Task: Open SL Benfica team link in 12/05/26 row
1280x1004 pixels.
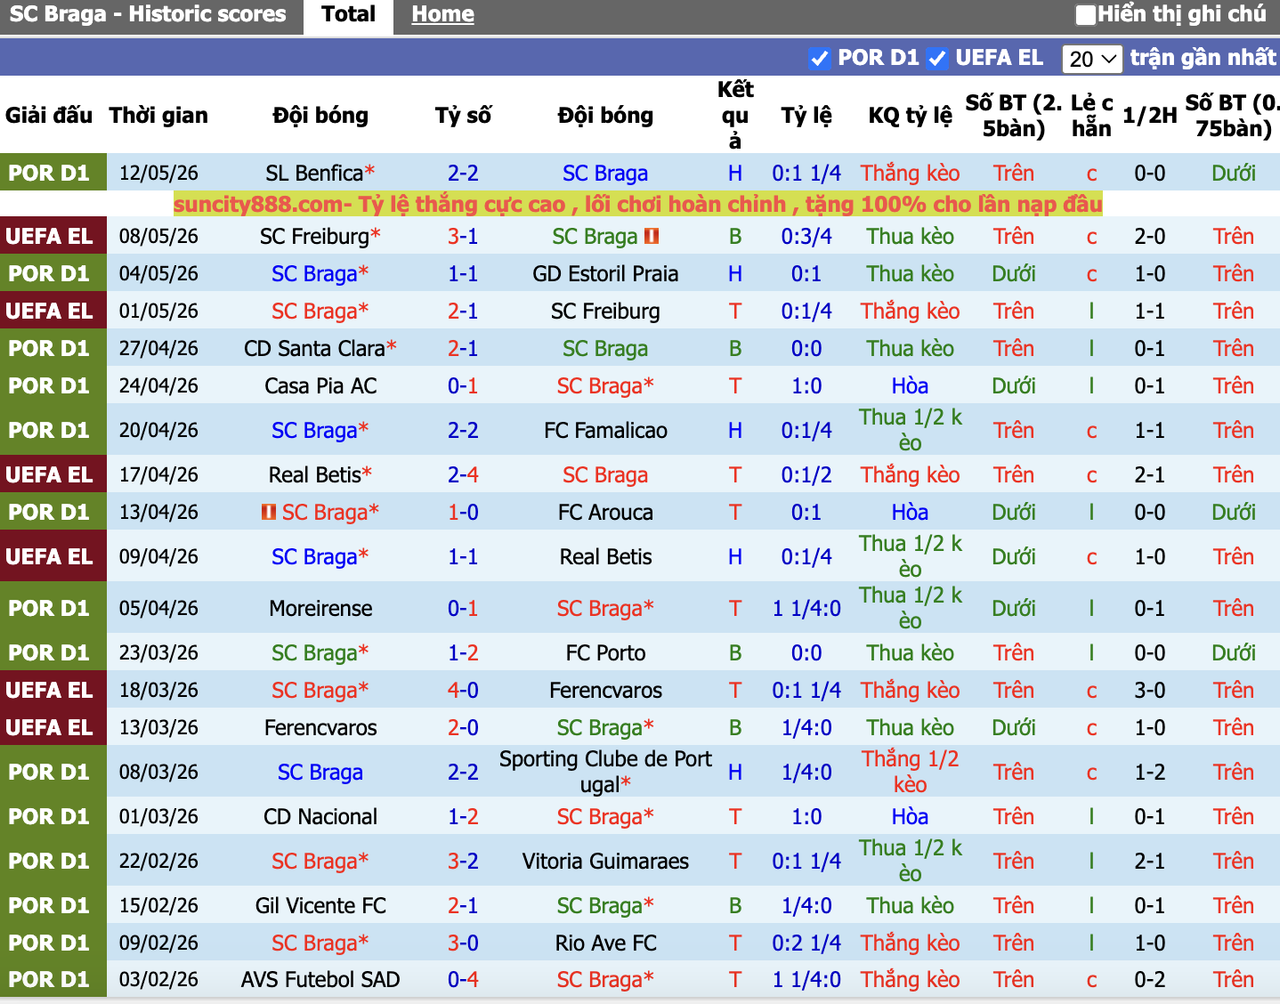Action: (x=314, y=174)
